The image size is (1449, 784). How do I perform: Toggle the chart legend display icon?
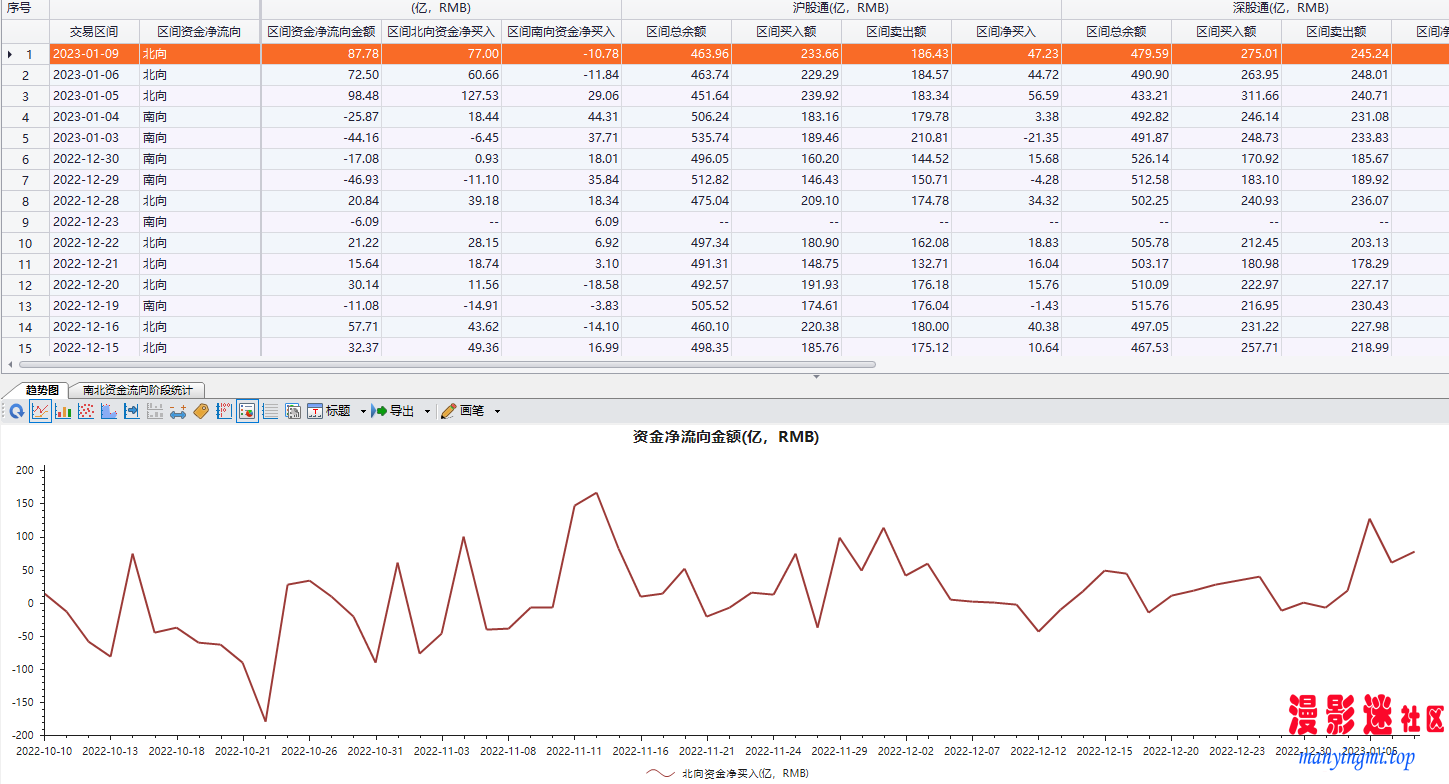point(247,411)
